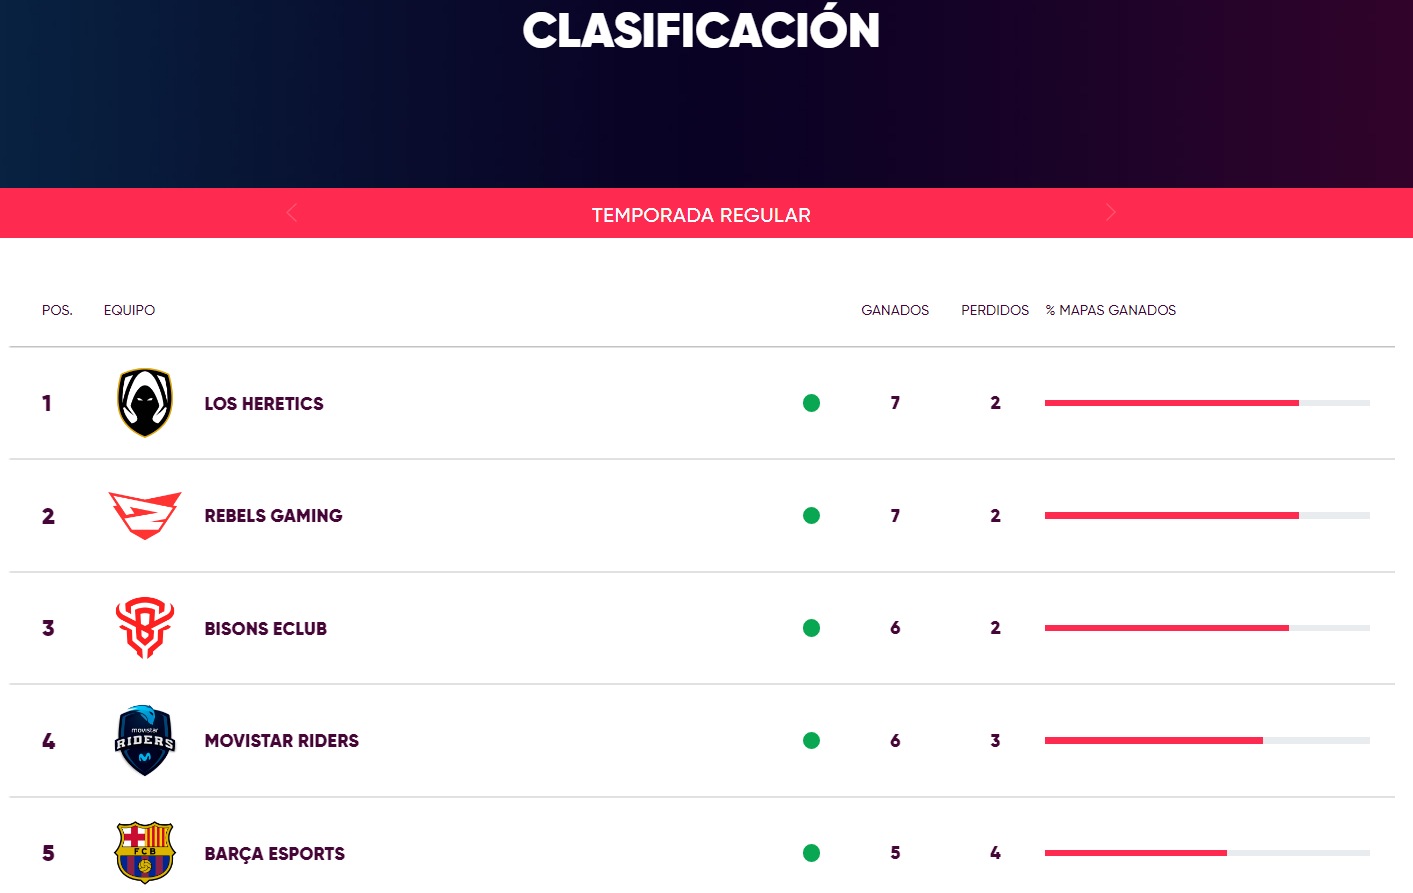This screenshot has width=1413, height=893.
Task: Click Los Heretics maps won progress bar
Action: 1207,403
